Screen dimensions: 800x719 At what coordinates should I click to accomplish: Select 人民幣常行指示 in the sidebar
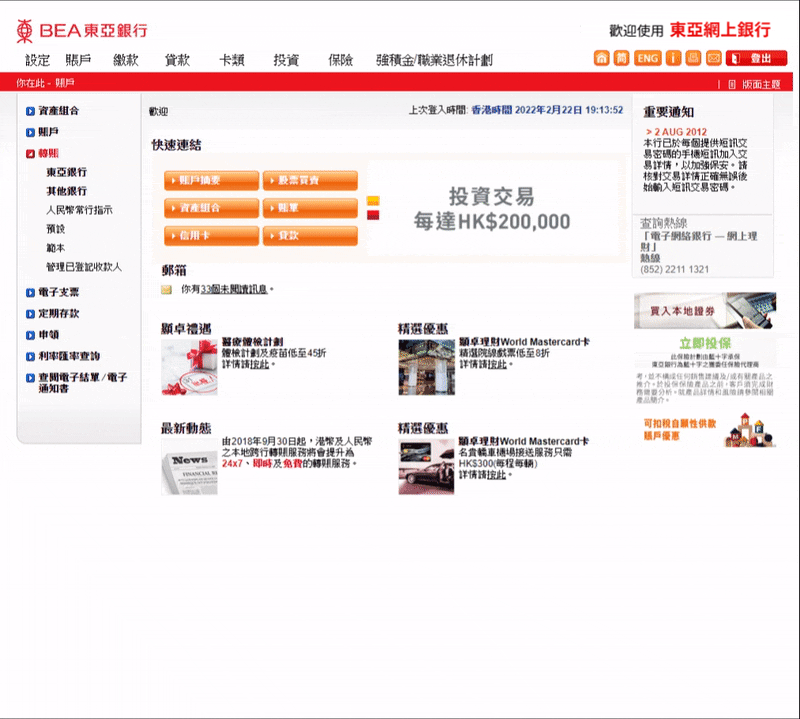pos(79,210)
